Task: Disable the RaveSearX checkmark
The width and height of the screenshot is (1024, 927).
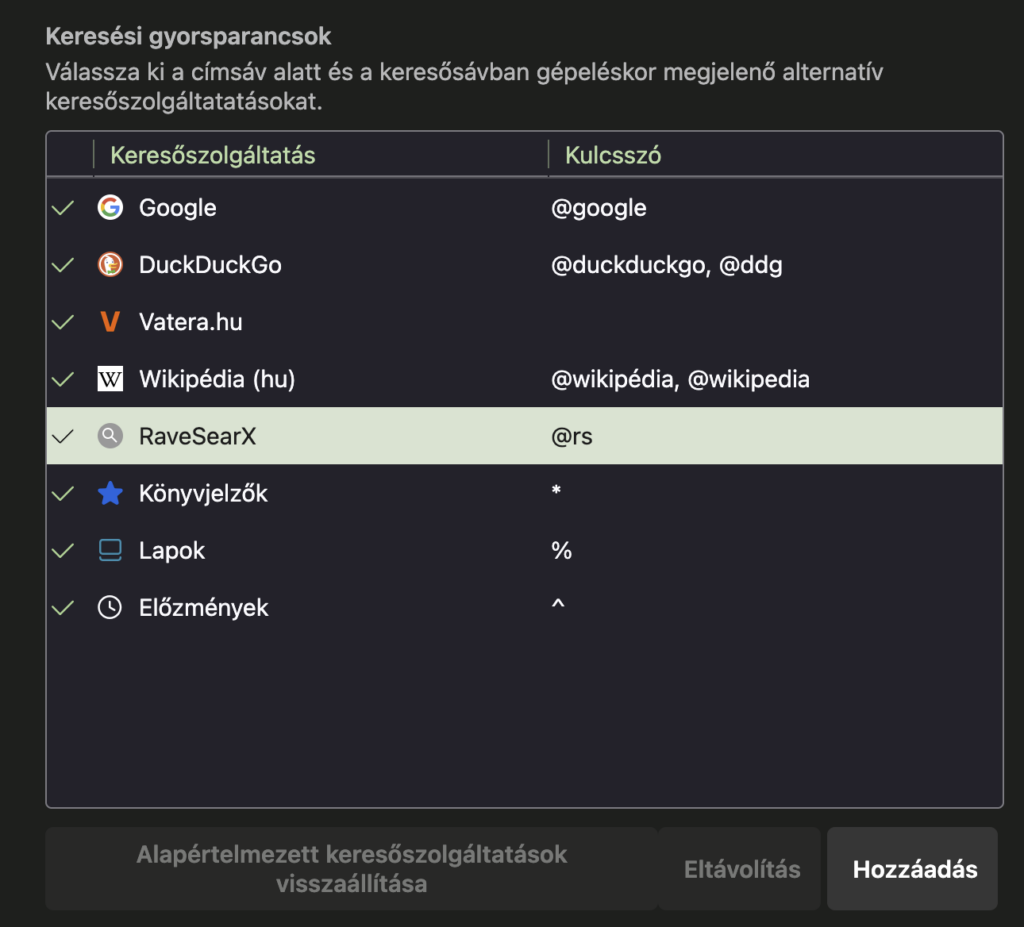Action: 63,436
